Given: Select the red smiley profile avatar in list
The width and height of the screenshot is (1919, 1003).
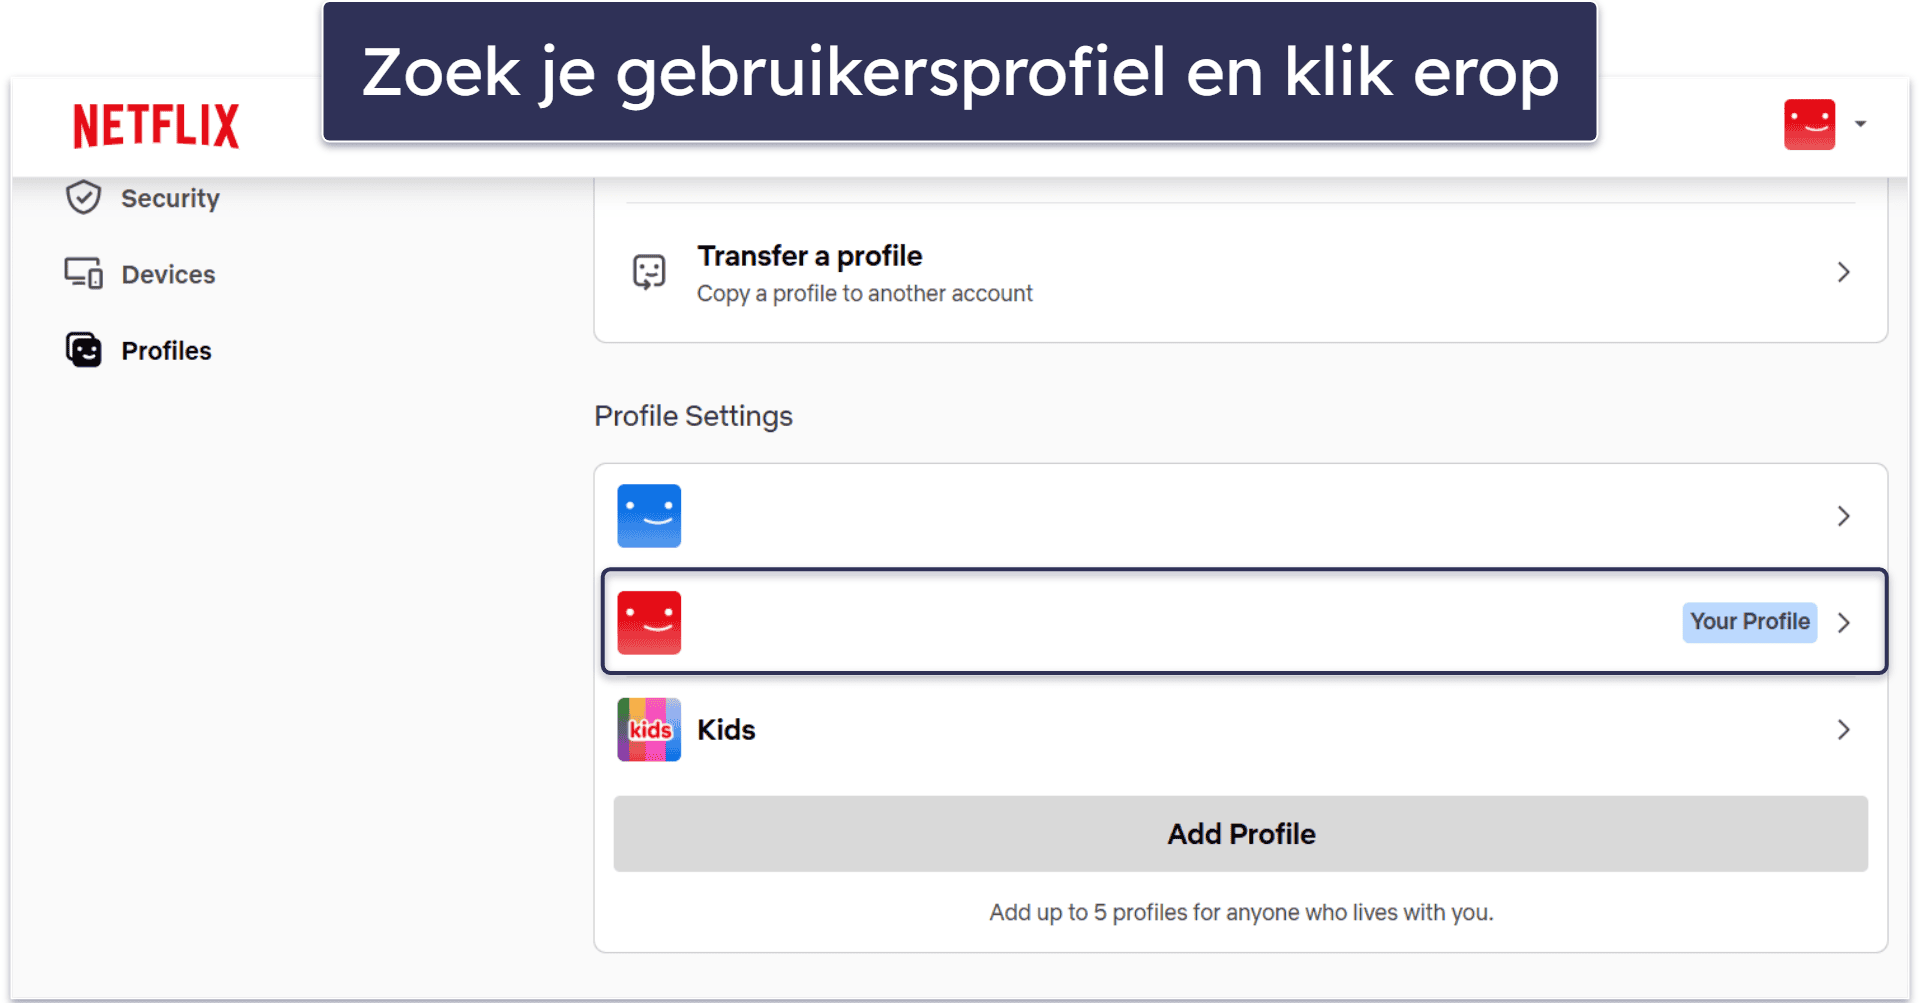Looking at the screenshot, I should point(649,622).
